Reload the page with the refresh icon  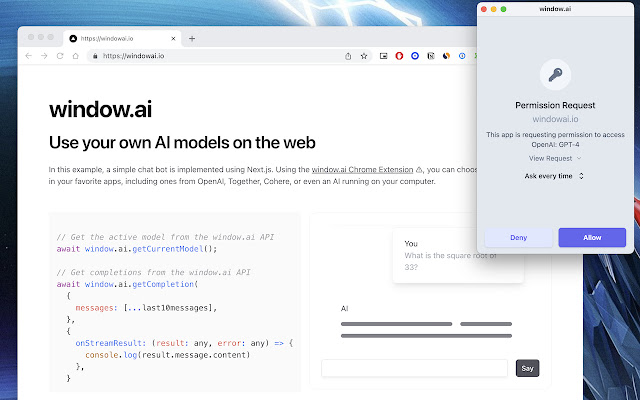[60, 56]
